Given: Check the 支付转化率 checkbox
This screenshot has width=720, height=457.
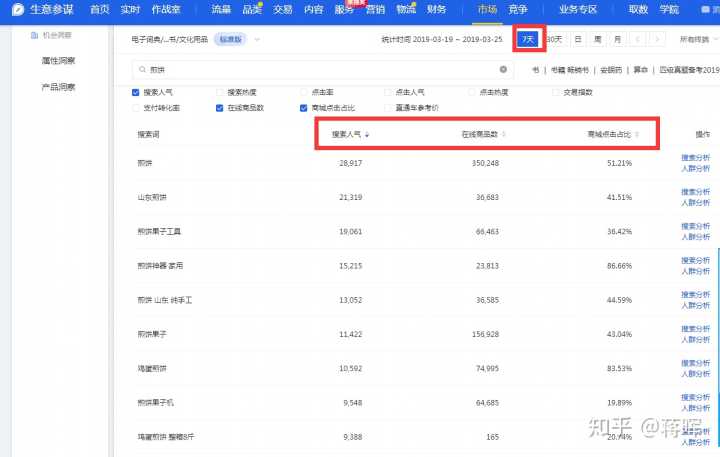Looking at the screenshot, I should point(136,107).
